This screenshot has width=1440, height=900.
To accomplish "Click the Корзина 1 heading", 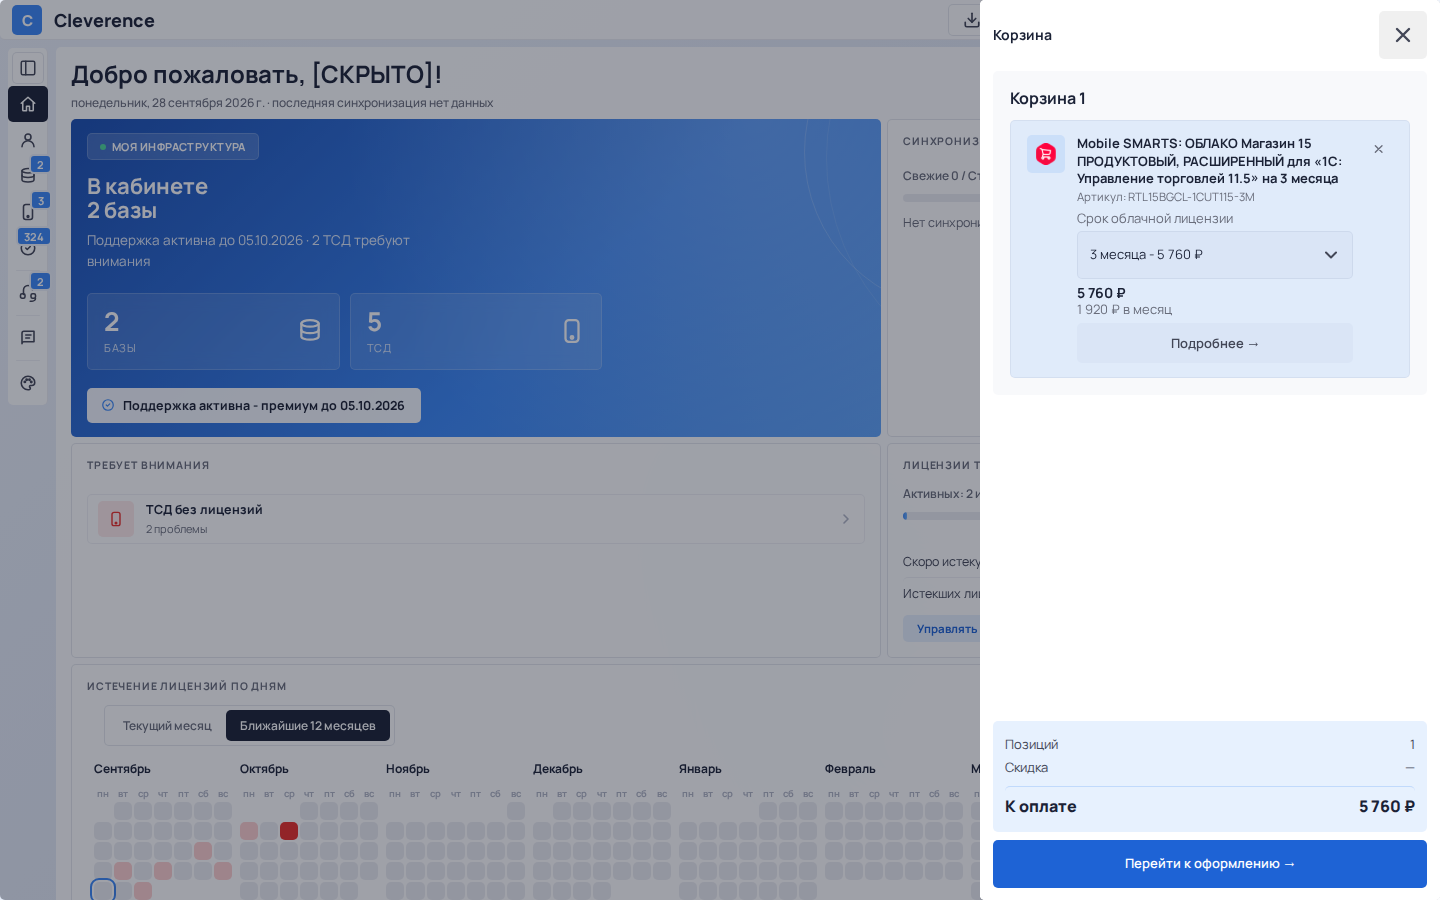I will [x=1047, y=98].
